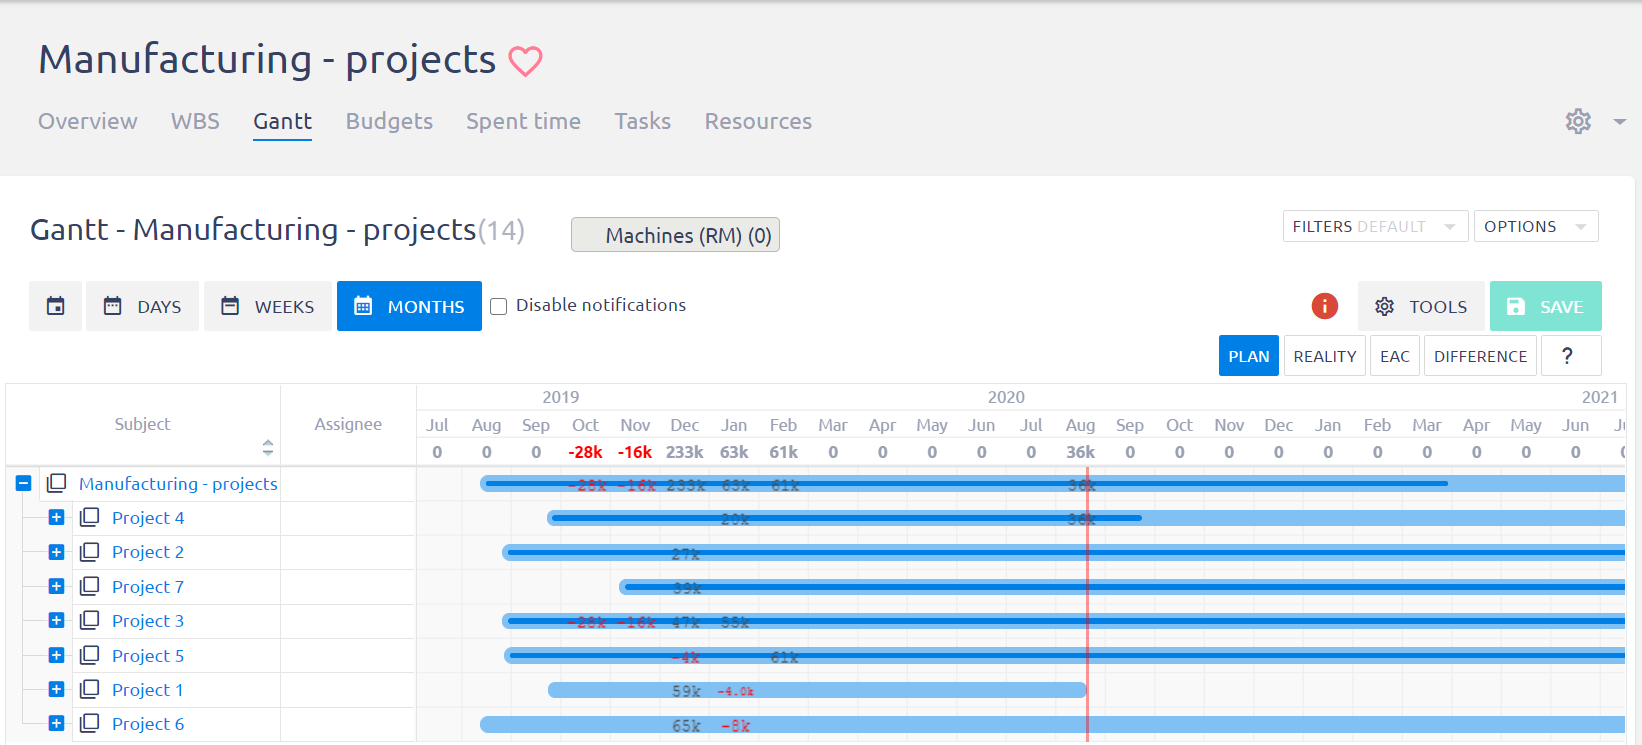Open the Resources tab
Screen dimensions: 1642x745
tap(758, 121)
